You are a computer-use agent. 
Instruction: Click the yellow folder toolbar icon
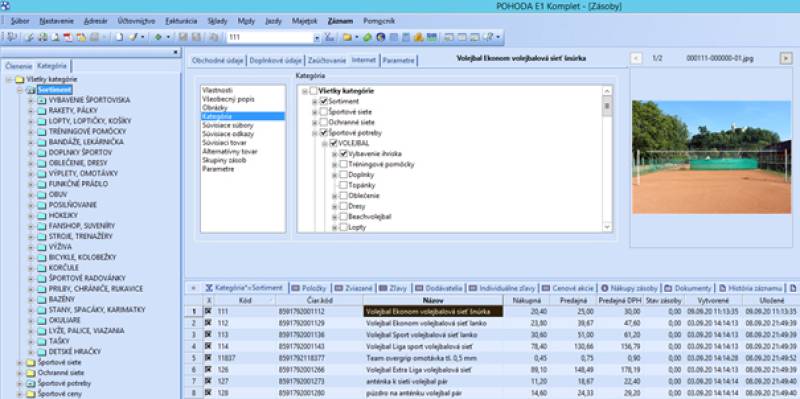pos(347,37)
